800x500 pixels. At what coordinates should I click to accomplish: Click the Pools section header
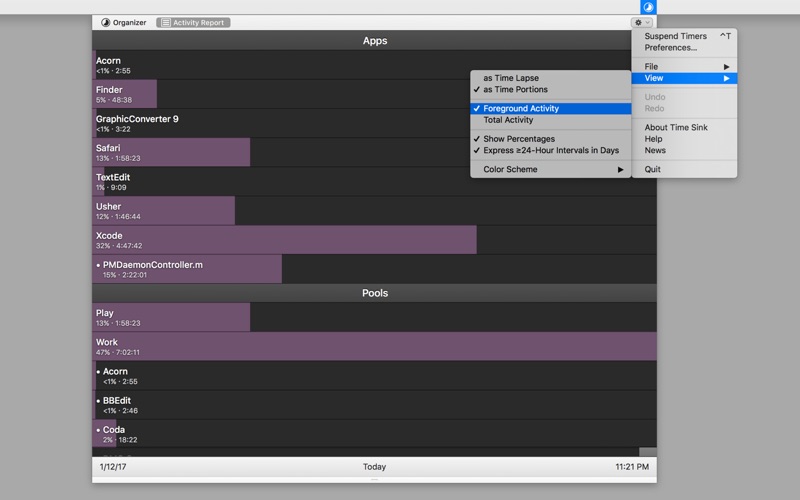click(x=374, y=293)
